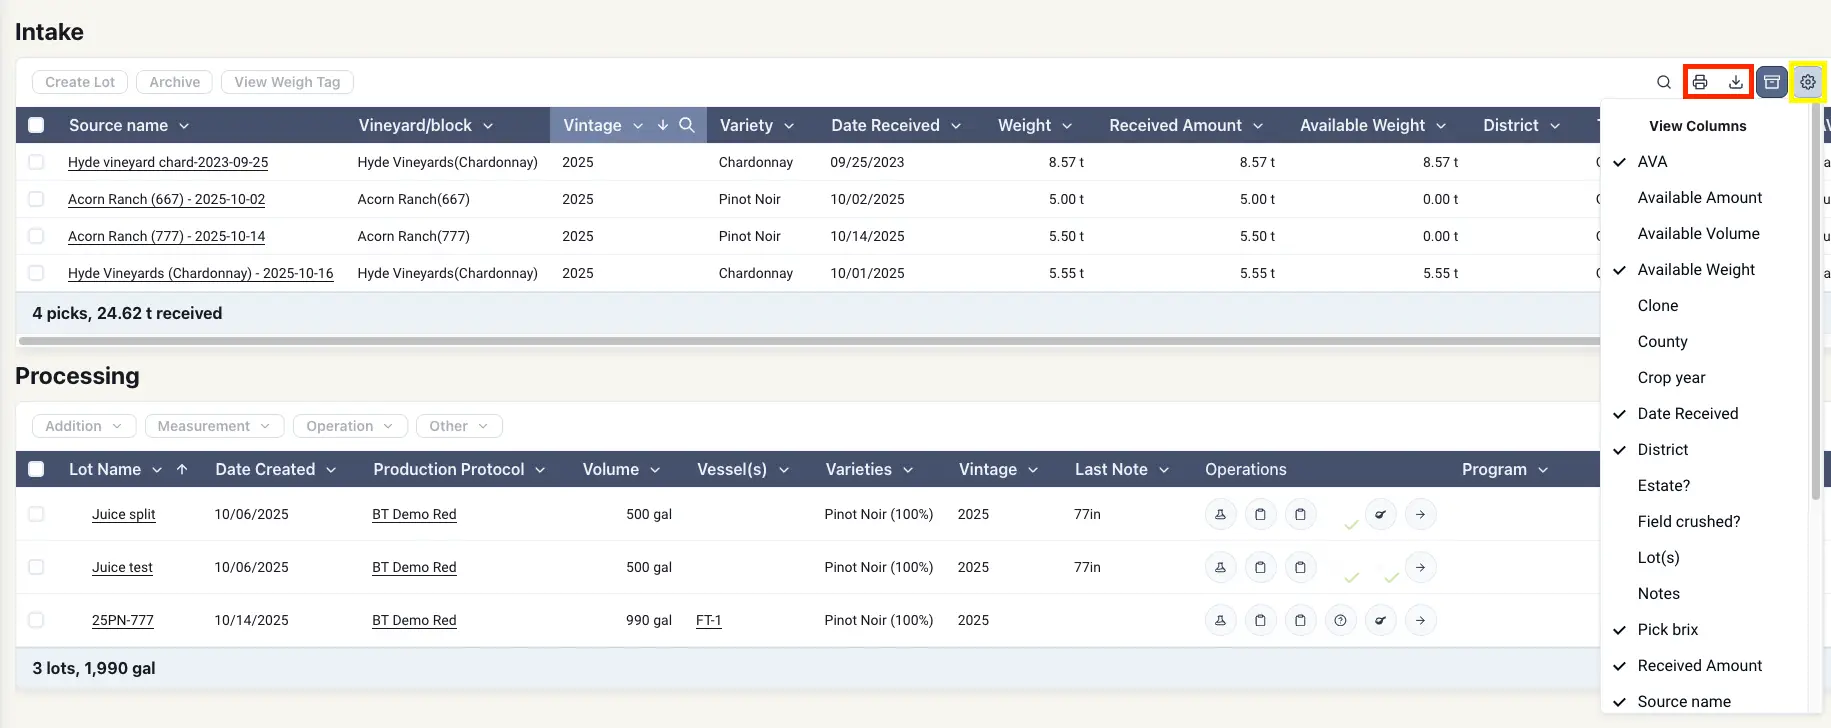This screenshot has height=728, width=1831.
Task: Open the 25PN-777 lot link
Action: click(x=123, y=620)
